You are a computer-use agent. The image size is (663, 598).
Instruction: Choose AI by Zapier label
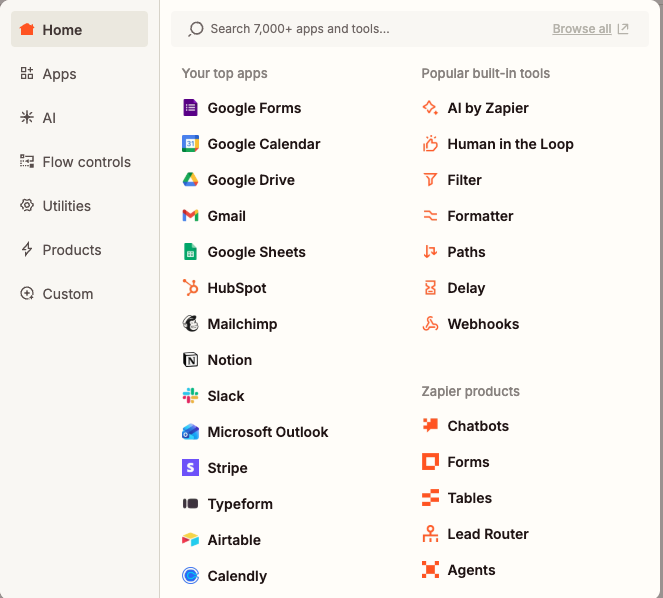[x=488, y=108]
